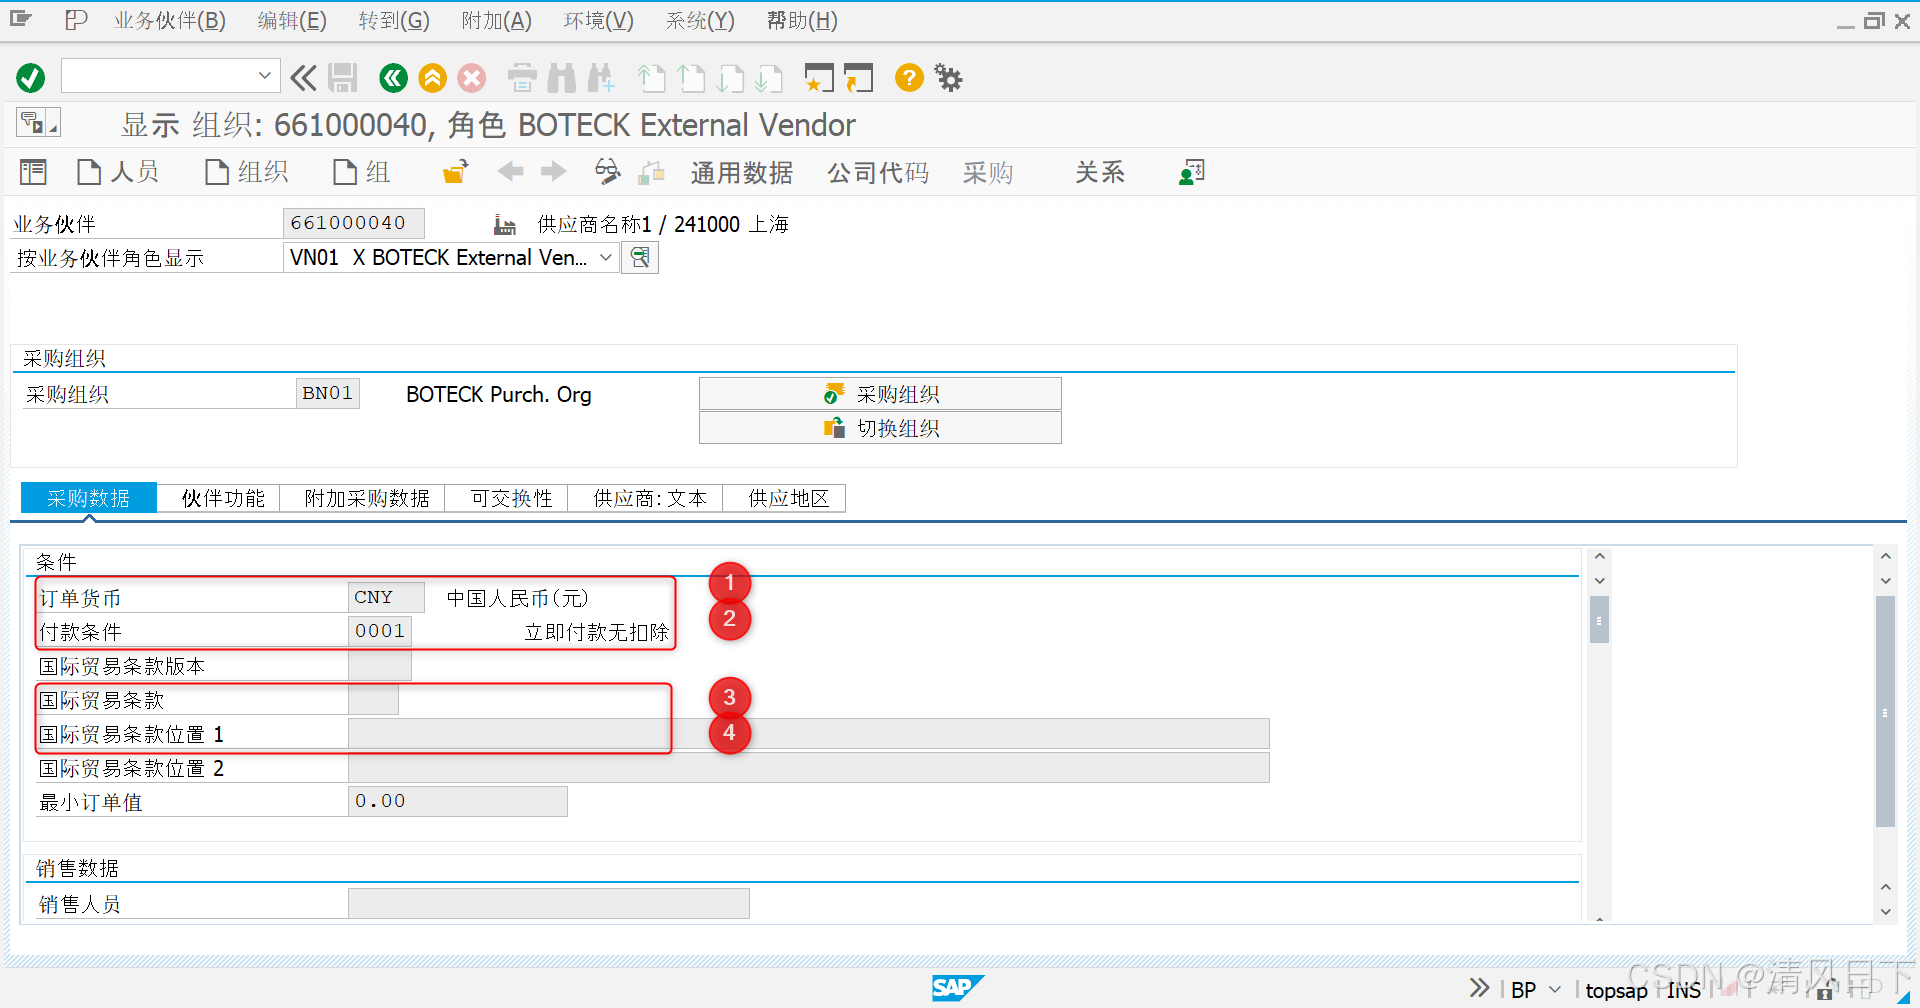This screenshot has width=1920, height=1008.
Task: Open the 转到(G) menu
Action: [394, 20]
